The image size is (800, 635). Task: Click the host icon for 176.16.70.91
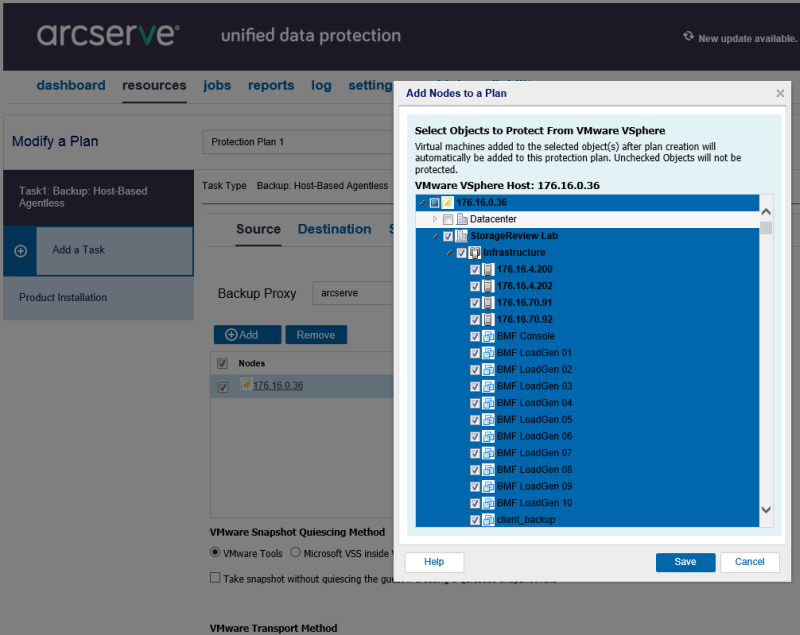point(488,303)
